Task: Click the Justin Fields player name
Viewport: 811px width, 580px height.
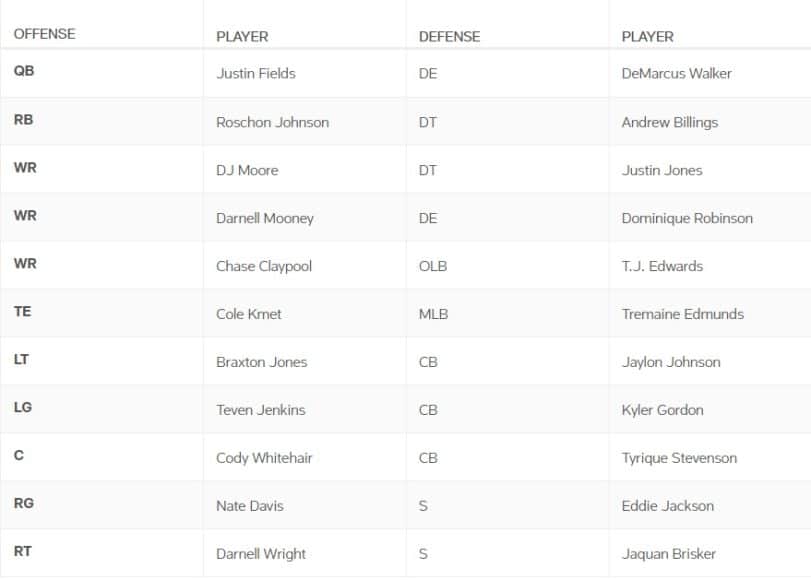Action: (x=256, y=74)
